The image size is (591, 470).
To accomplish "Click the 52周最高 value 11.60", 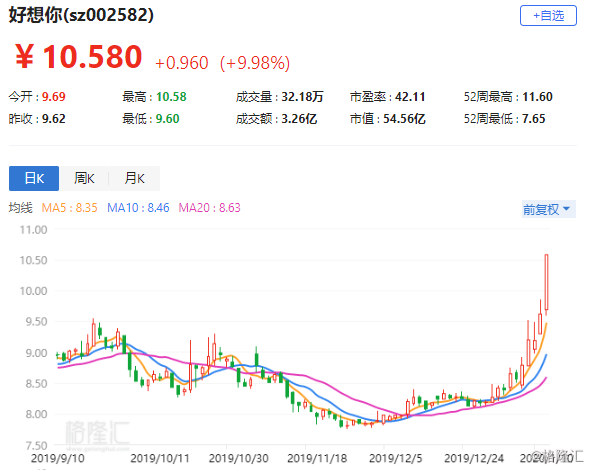I will pyautogui.click(x=537, y=97).
